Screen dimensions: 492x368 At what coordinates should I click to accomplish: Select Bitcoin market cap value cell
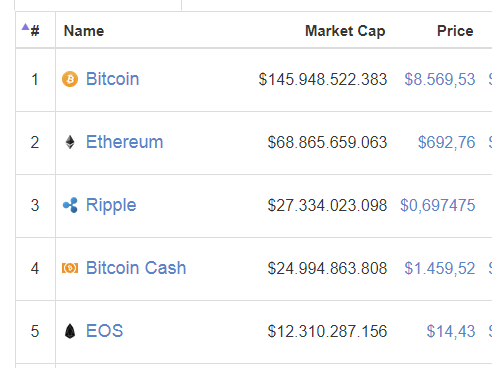pos(323,79)
